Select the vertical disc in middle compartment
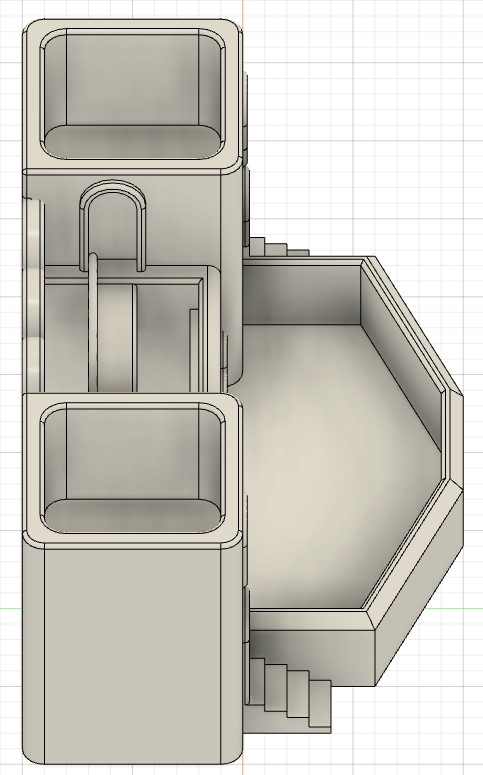The height and width of the screenshot is (775, 483). 115,337
